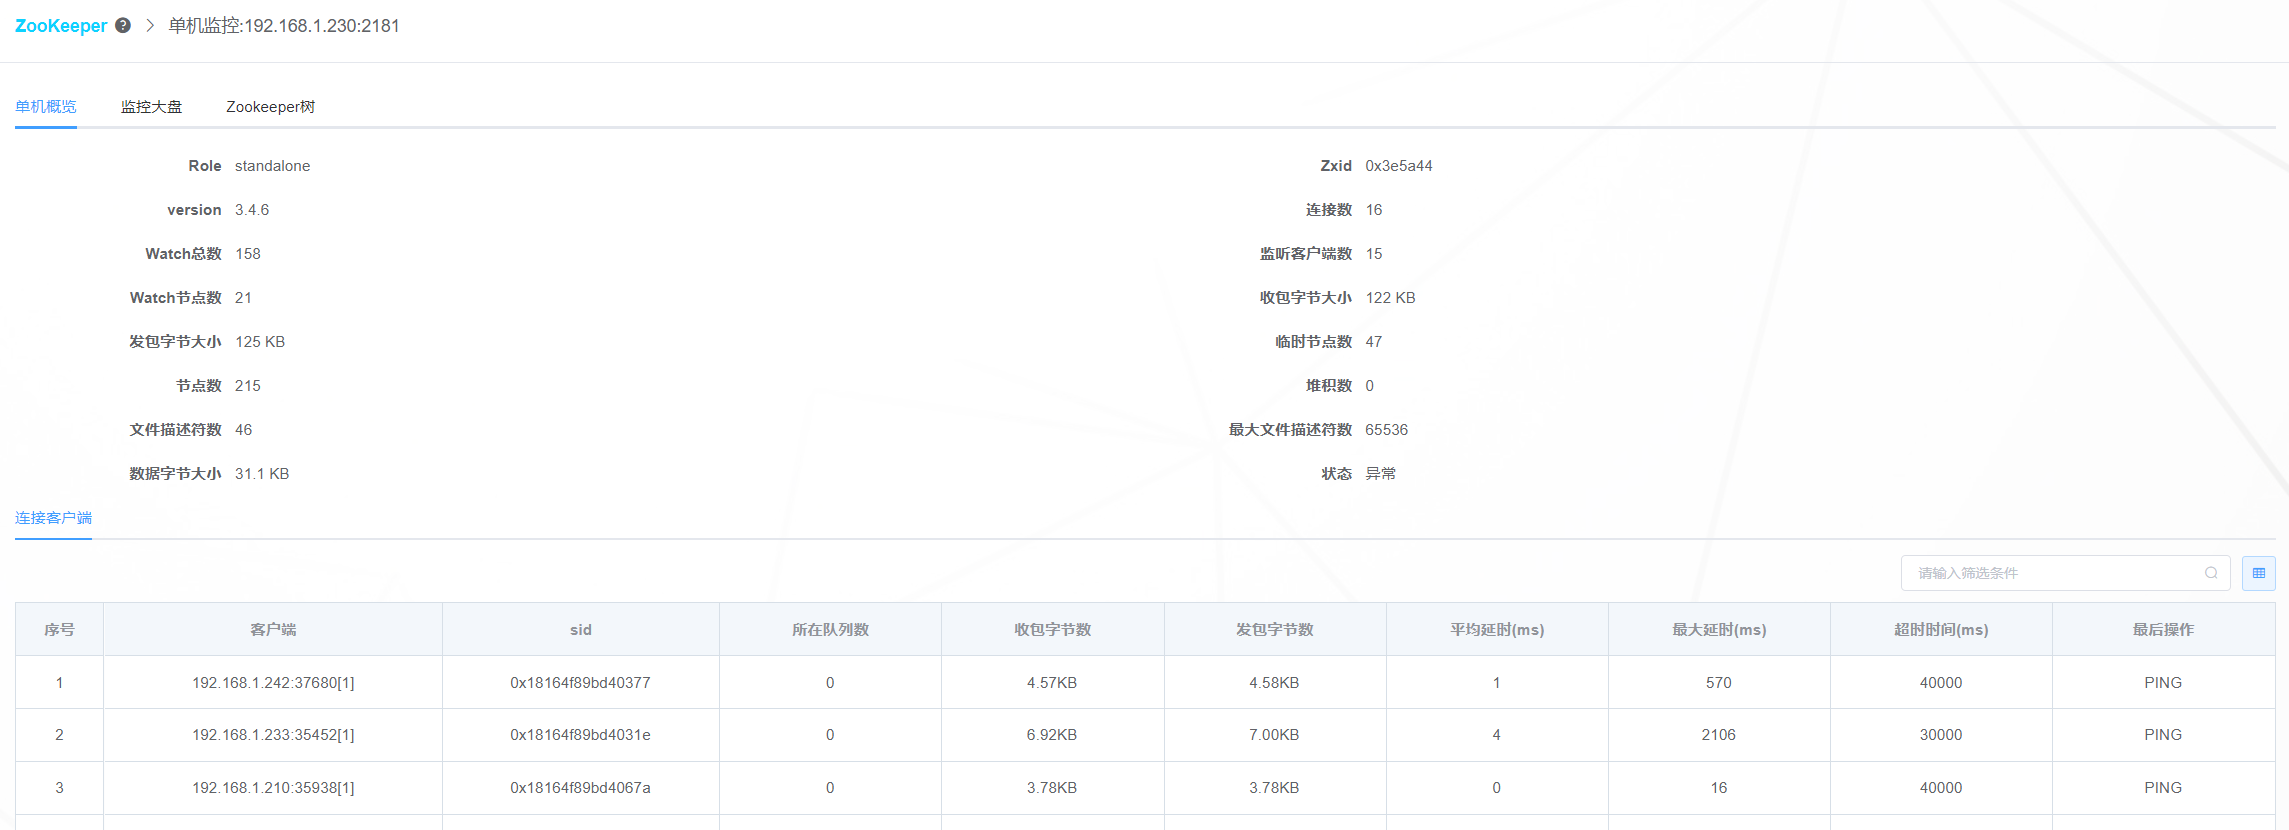The width and height of the screenshot is (2289, 830).
Task: Click the 客户端 column header
Action: (x=273, y=630)
